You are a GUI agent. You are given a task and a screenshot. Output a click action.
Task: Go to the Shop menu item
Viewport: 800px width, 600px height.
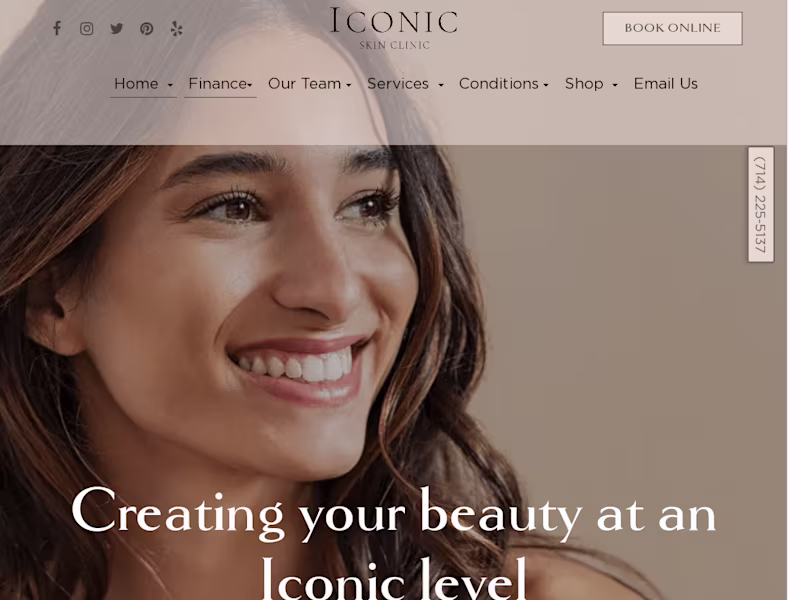(584, 84)
